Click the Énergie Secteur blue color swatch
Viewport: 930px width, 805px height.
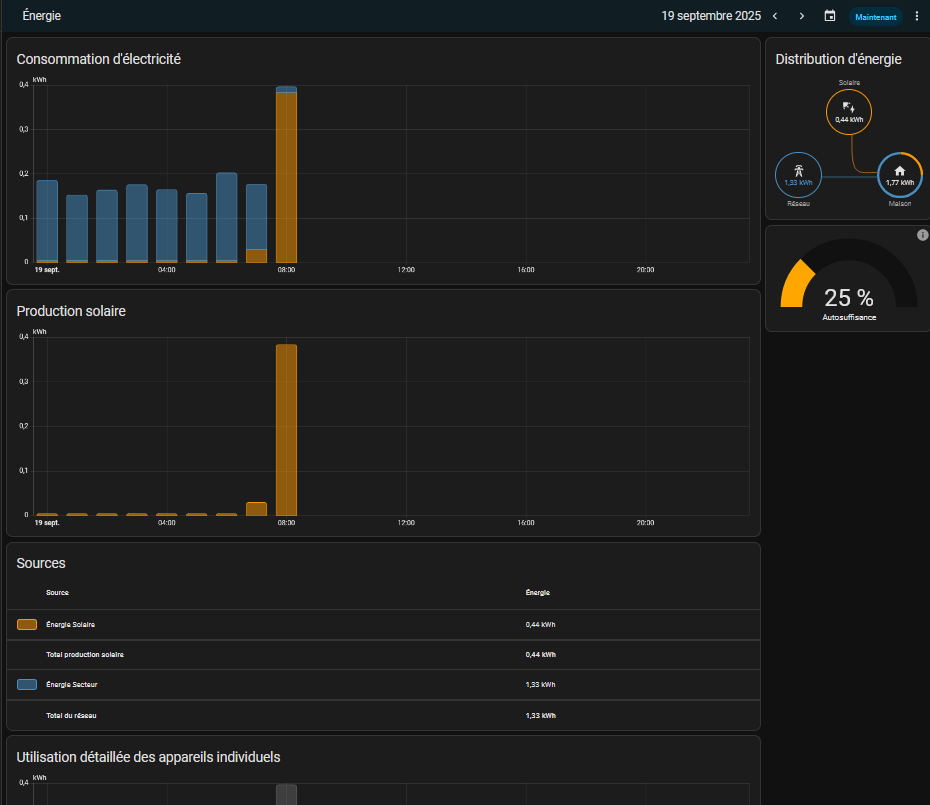27,685
